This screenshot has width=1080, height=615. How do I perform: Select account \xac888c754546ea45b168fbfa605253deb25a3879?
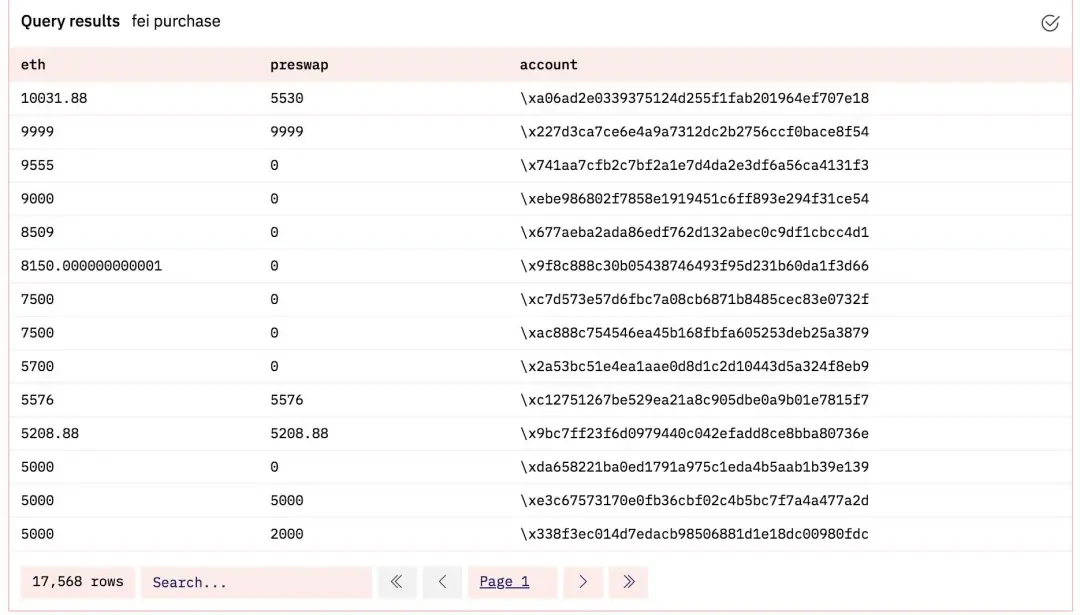click(x=694, y=333)
